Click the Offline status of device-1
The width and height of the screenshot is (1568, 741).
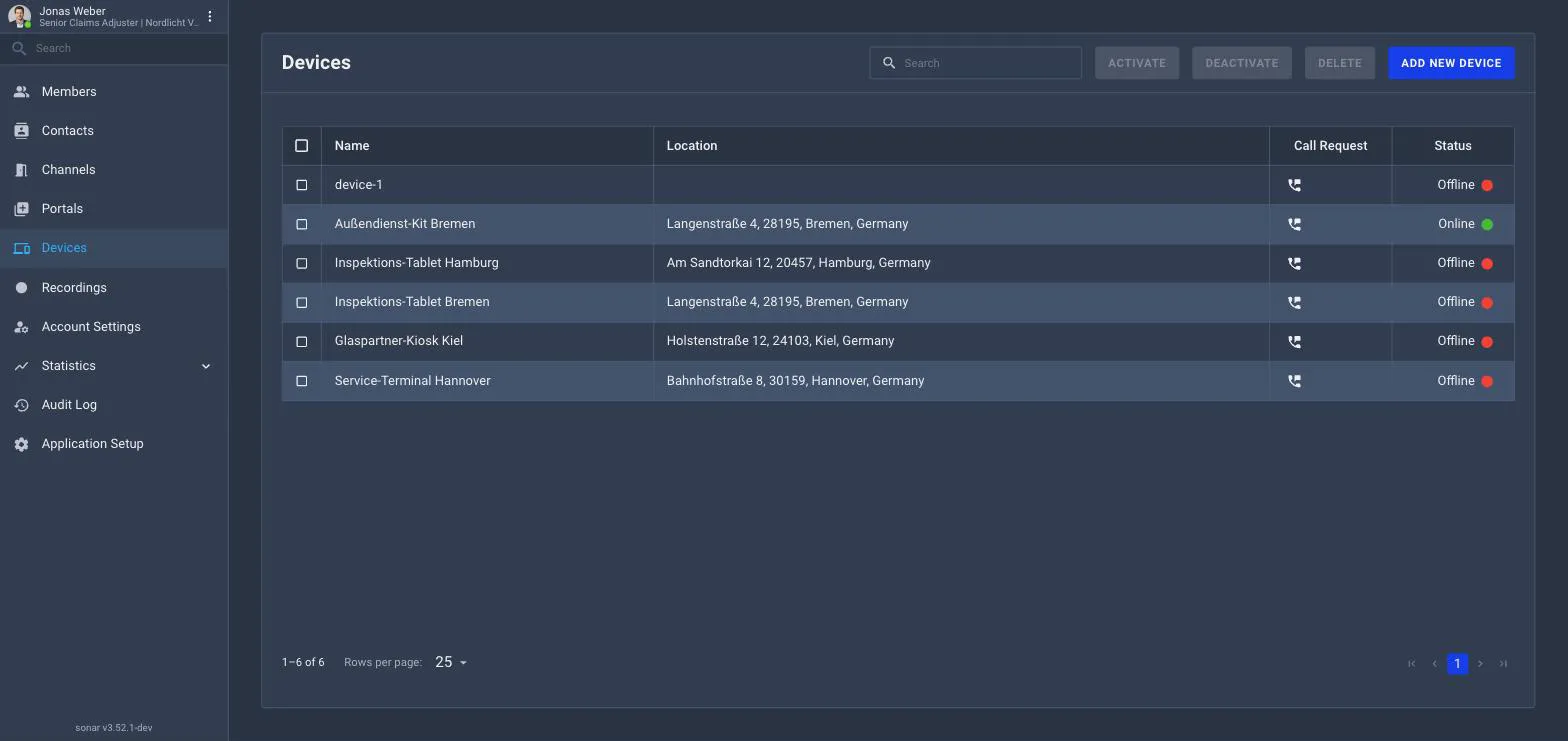[x=1465, y=185]
